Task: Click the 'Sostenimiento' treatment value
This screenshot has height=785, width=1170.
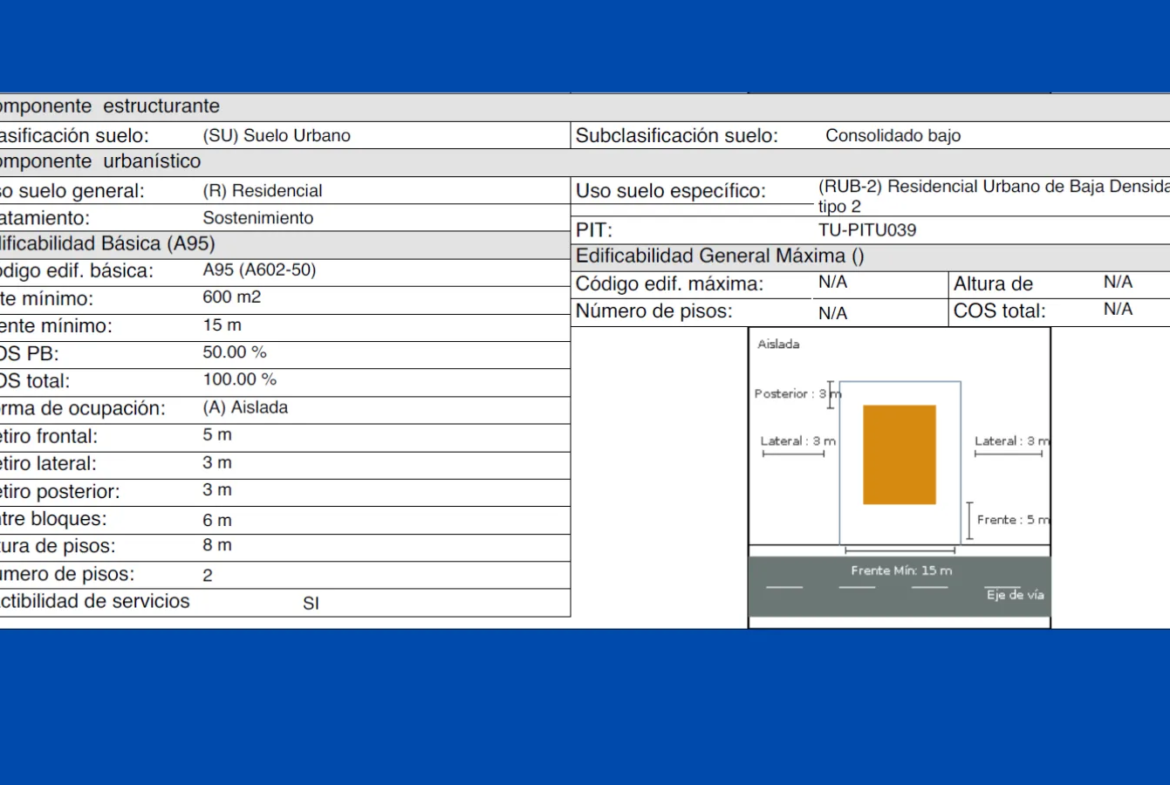Action: (257, 218)
